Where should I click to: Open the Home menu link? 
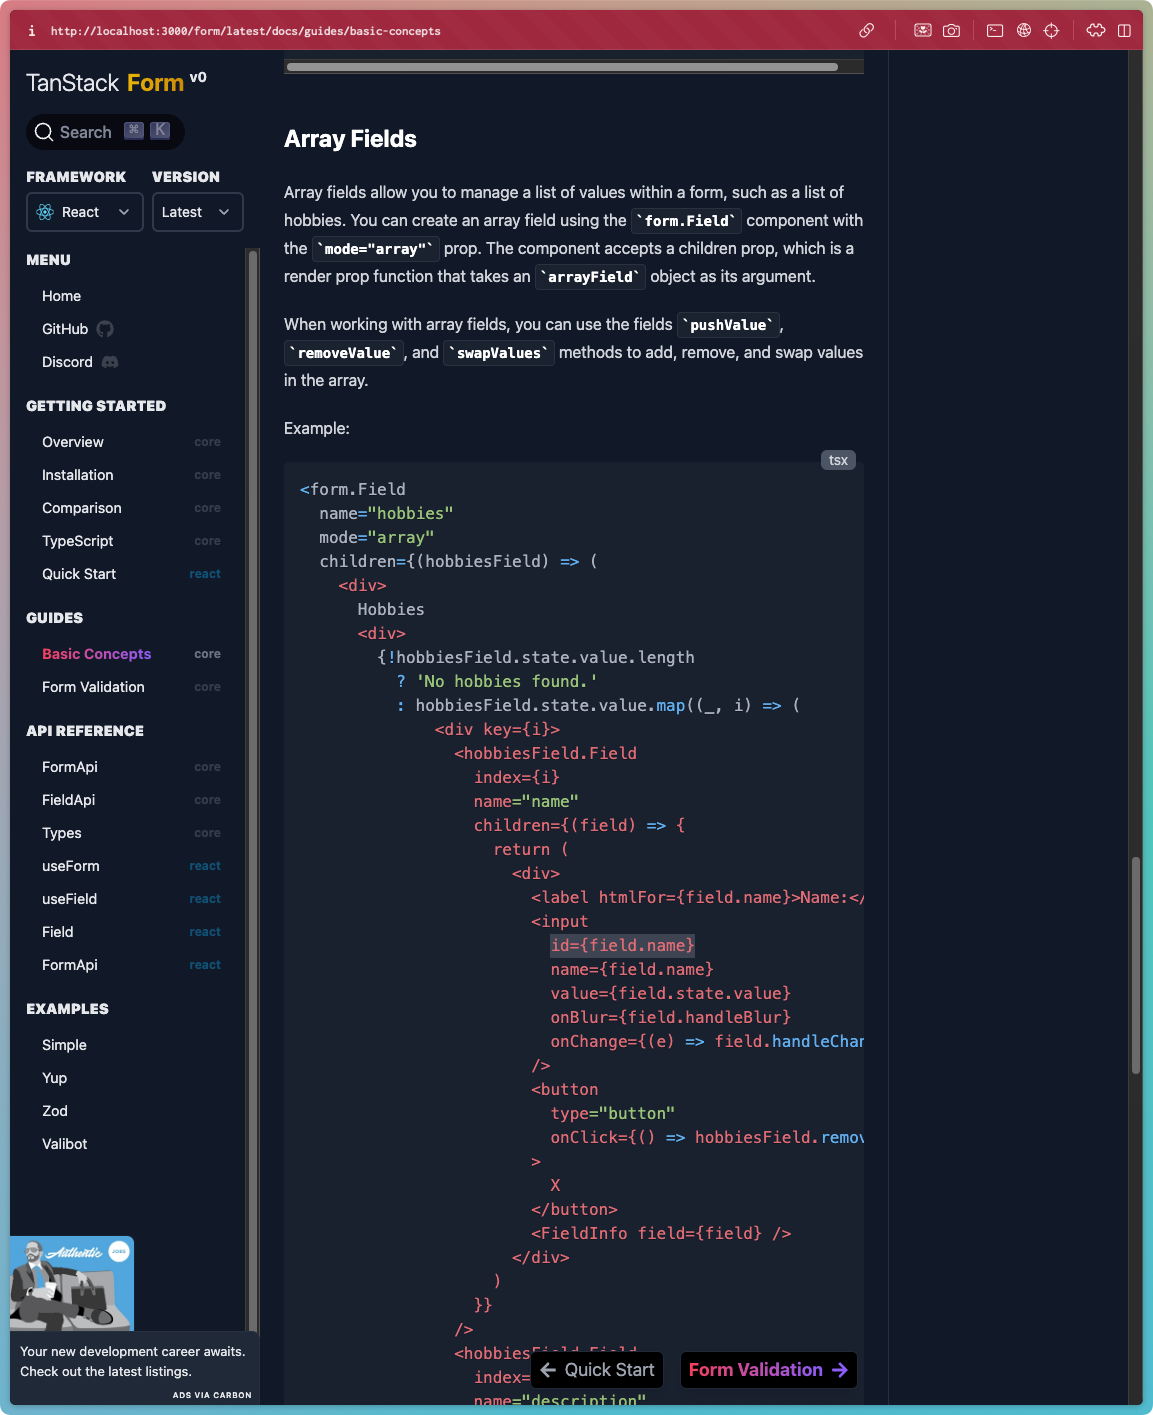62,296
